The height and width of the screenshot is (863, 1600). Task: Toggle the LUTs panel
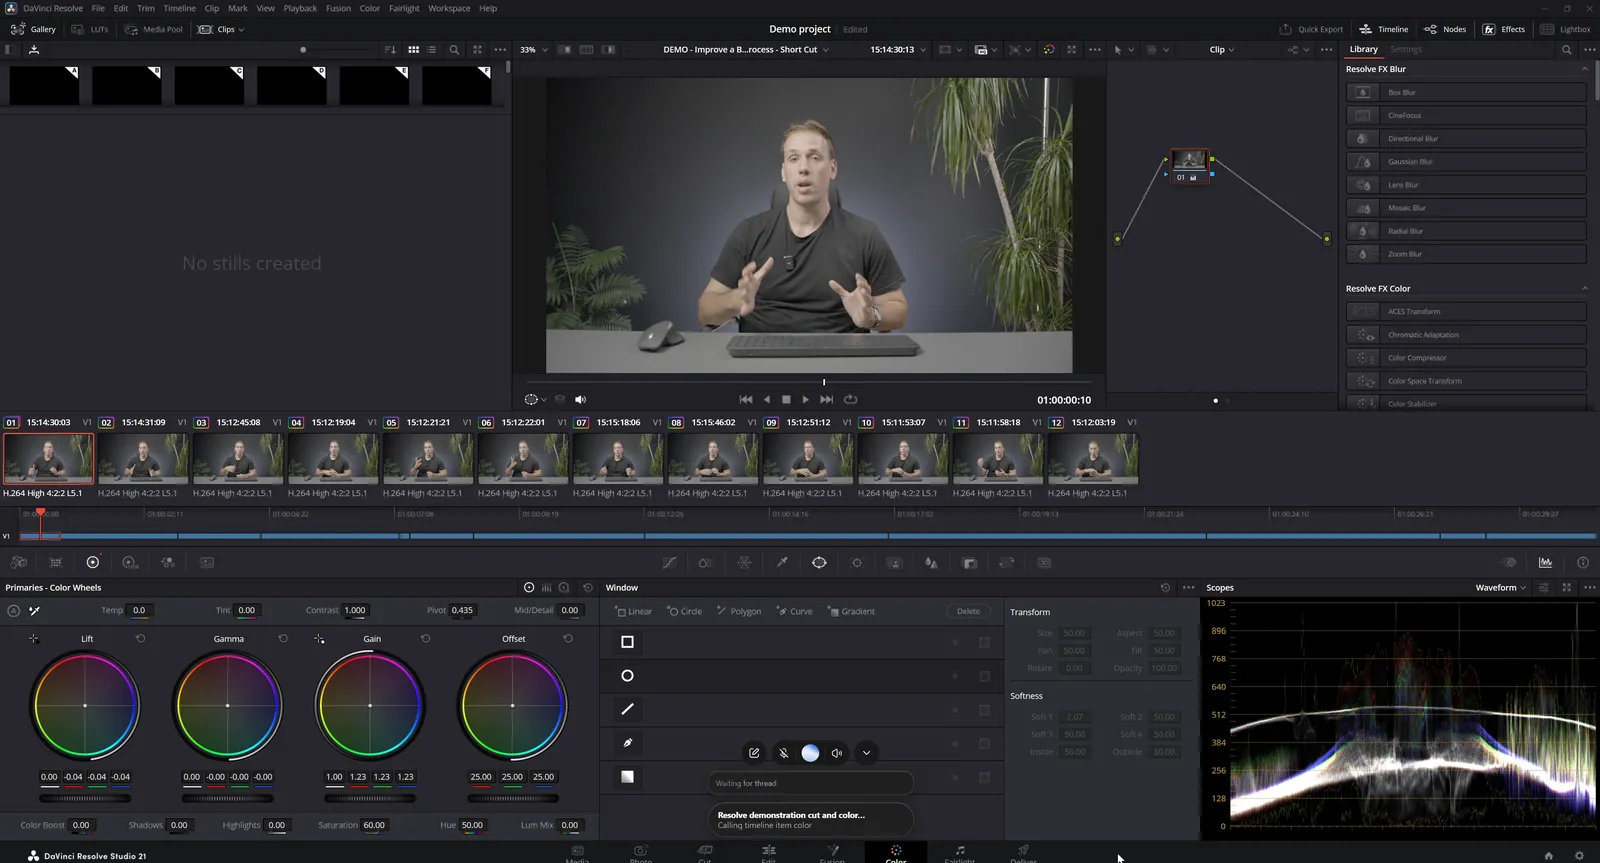point(90,29)
